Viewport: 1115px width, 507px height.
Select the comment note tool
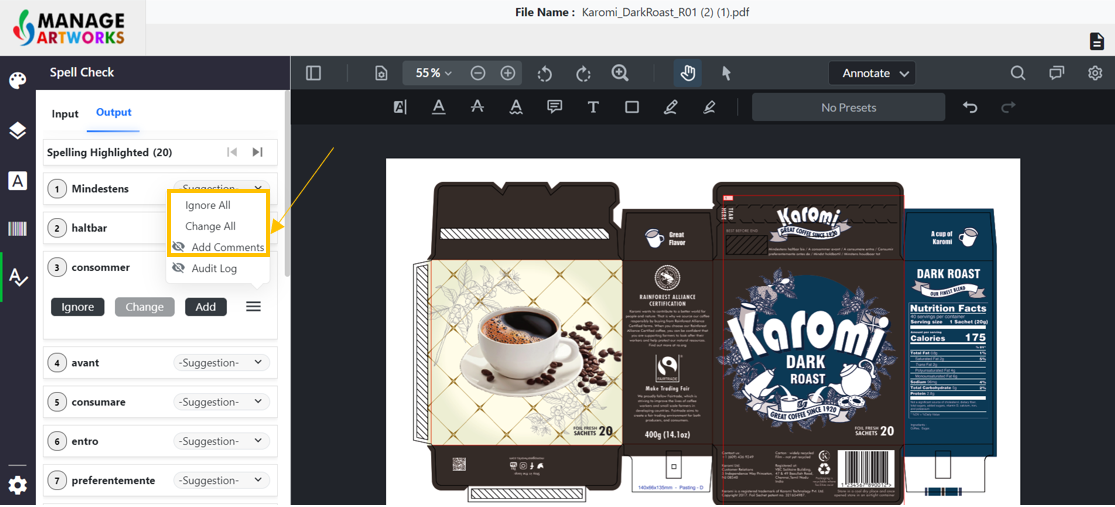555,107
